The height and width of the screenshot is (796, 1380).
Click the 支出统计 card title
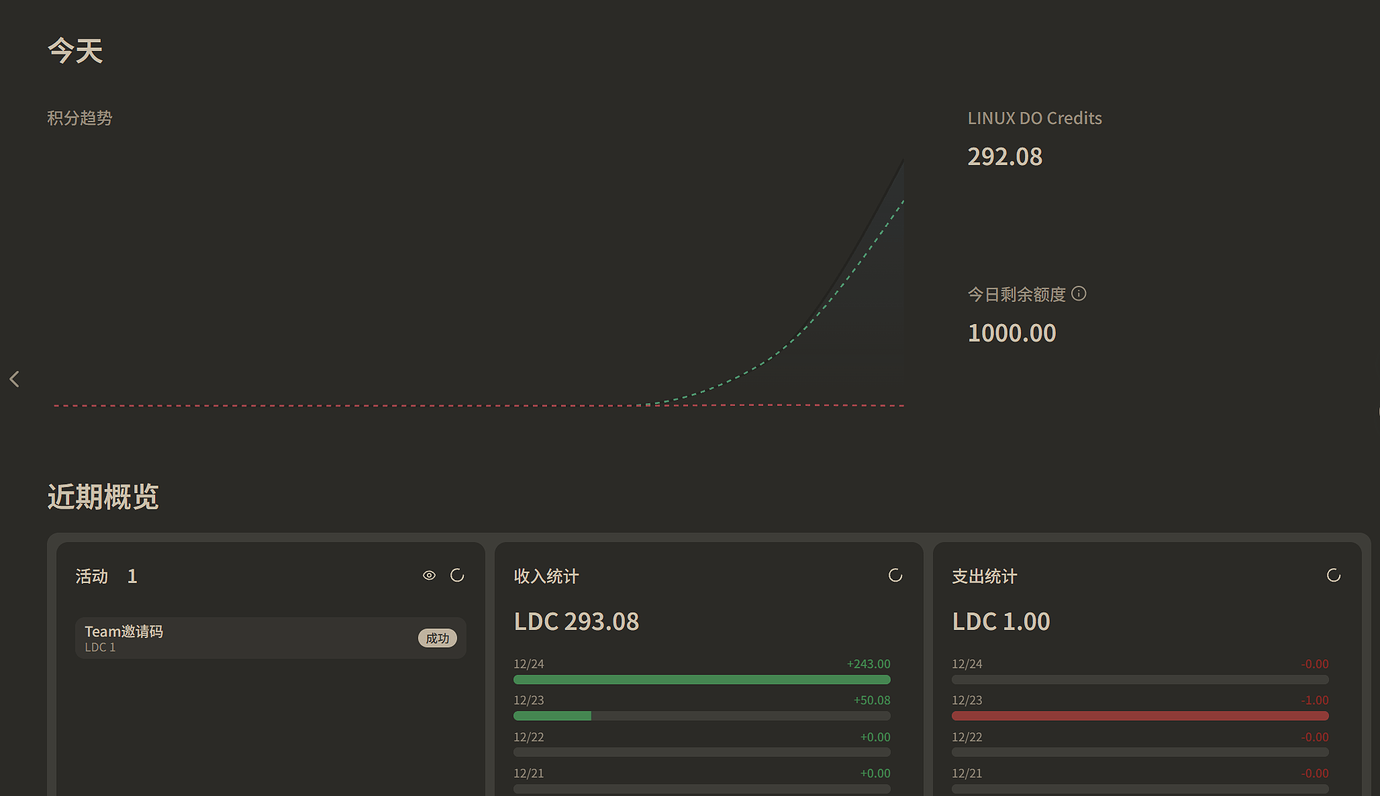pos(984,576)
